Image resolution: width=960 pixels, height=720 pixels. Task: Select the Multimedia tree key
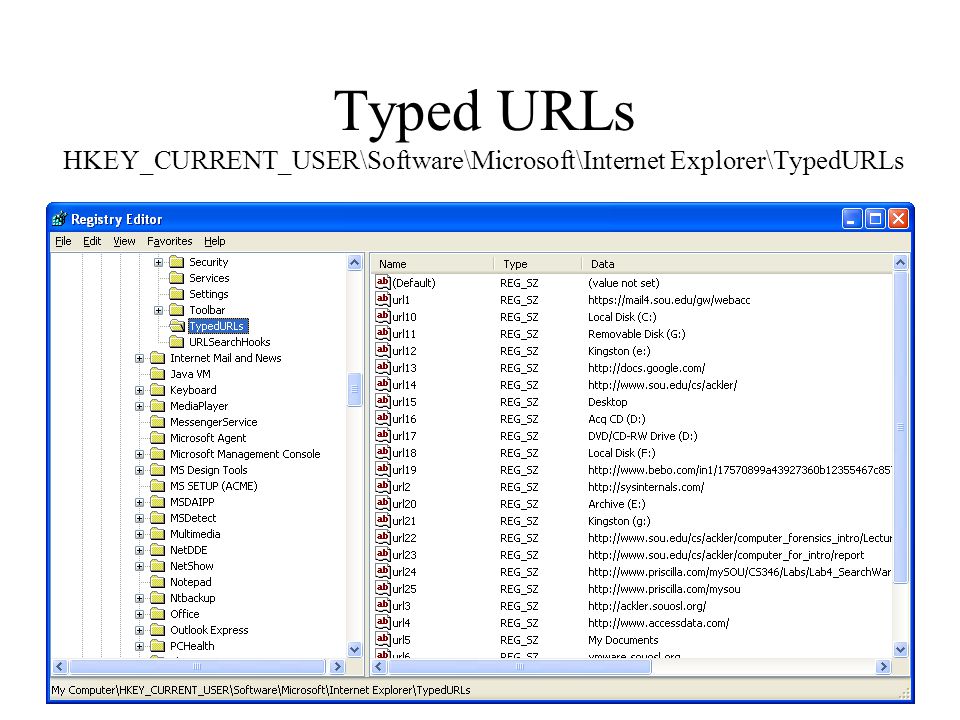pos(195,534)
